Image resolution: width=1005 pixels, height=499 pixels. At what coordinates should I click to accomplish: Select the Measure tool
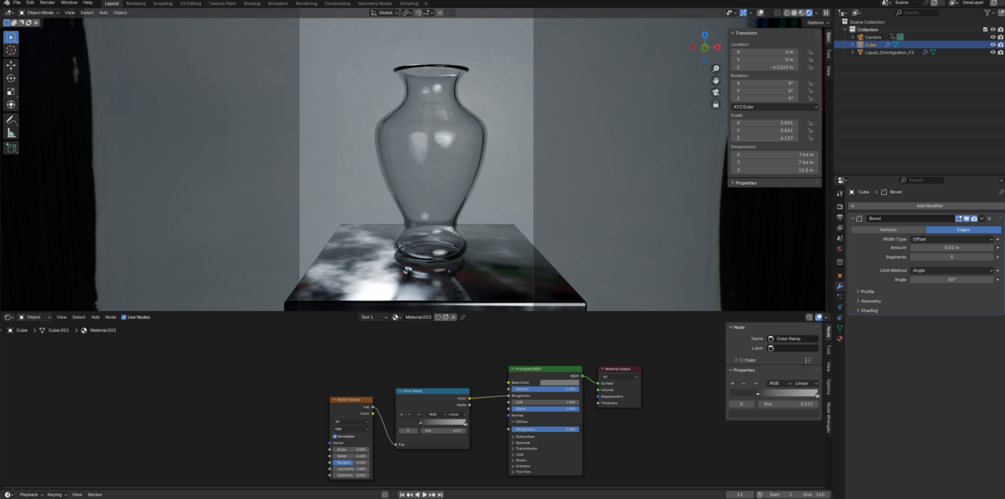click(11, 133)
